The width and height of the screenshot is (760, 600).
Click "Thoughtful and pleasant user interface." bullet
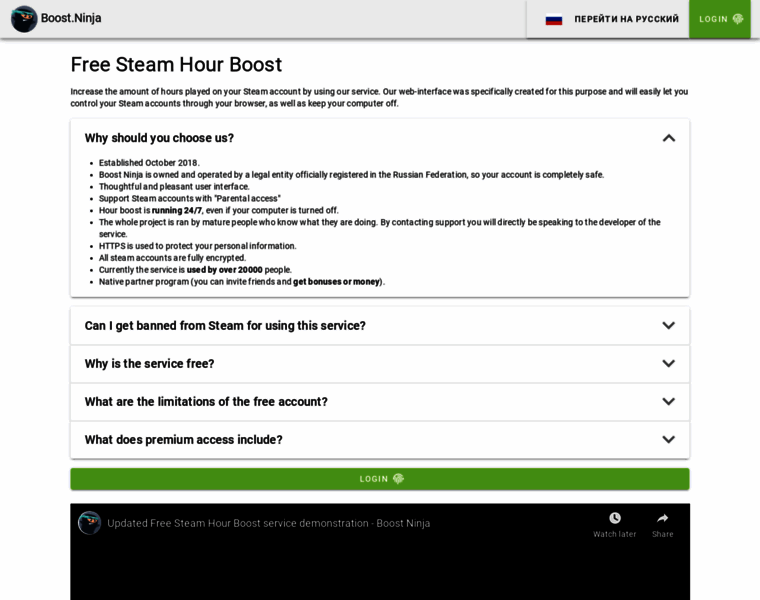tap(174, 187)
